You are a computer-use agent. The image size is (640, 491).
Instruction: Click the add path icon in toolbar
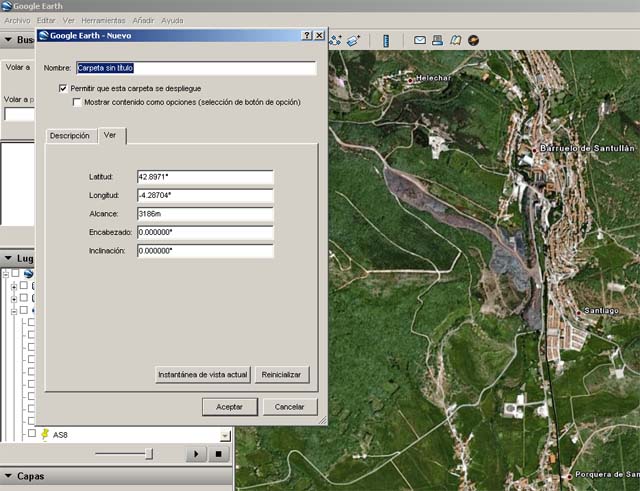click(x=336, y=40)
